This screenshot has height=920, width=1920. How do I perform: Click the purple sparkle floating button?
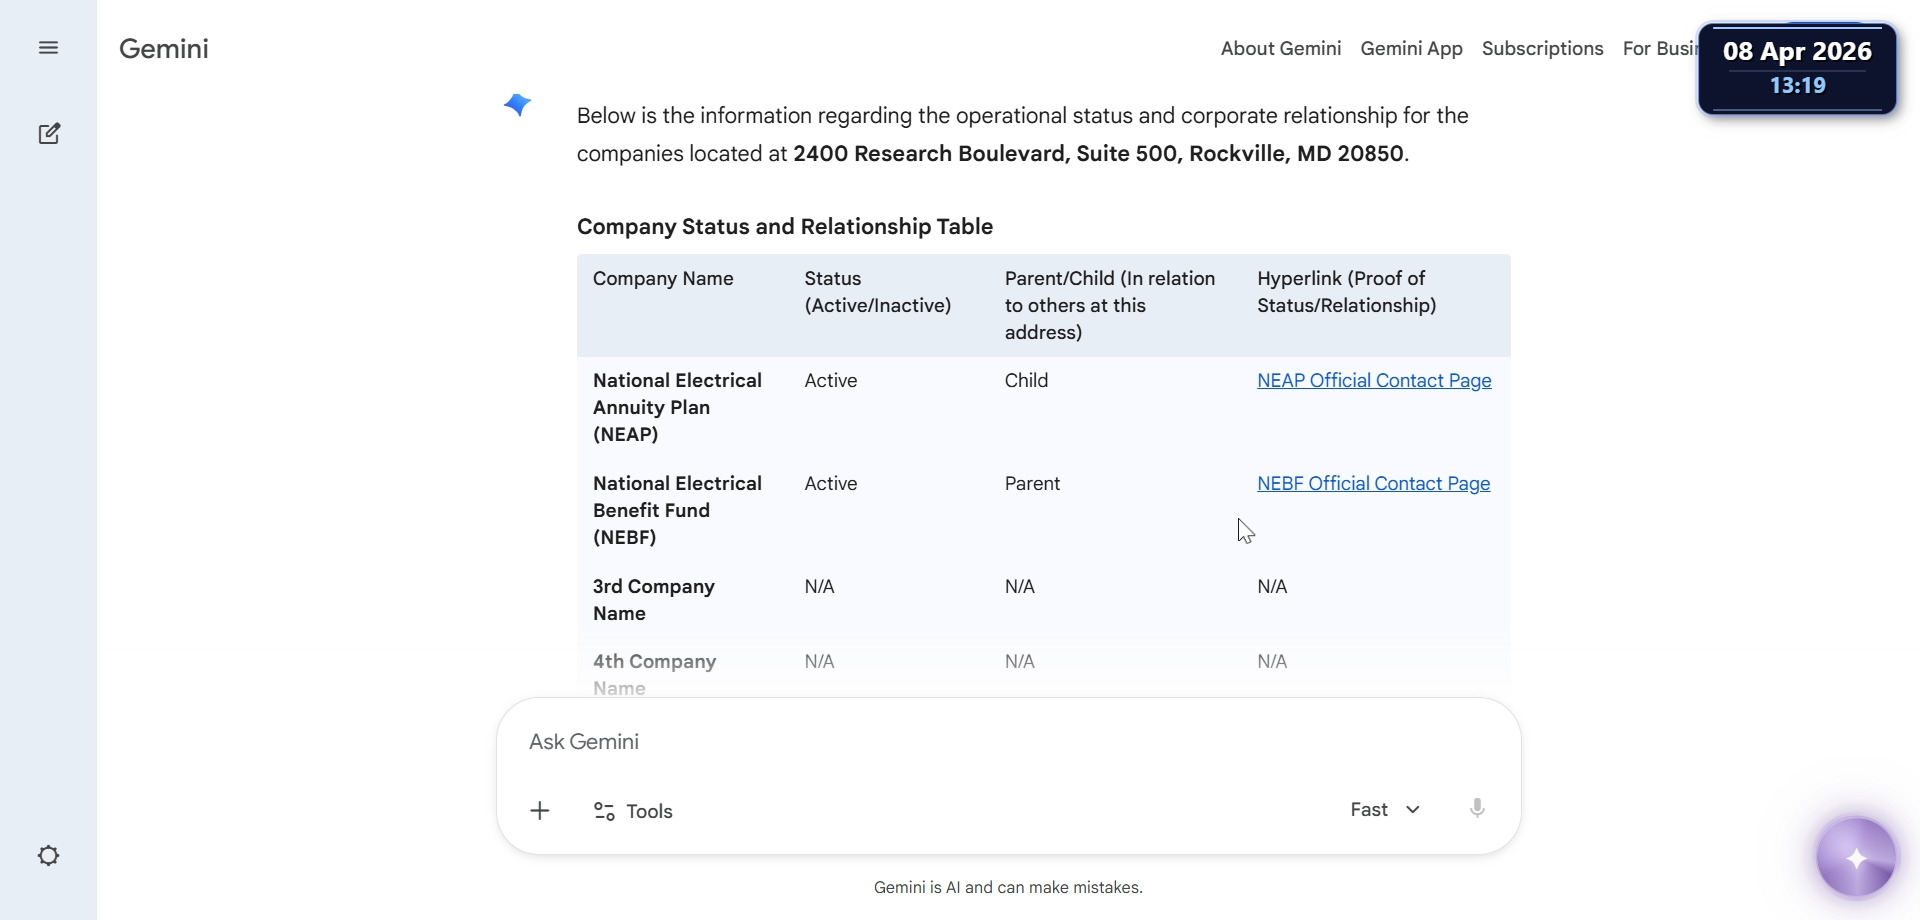tap(1856, 858)
